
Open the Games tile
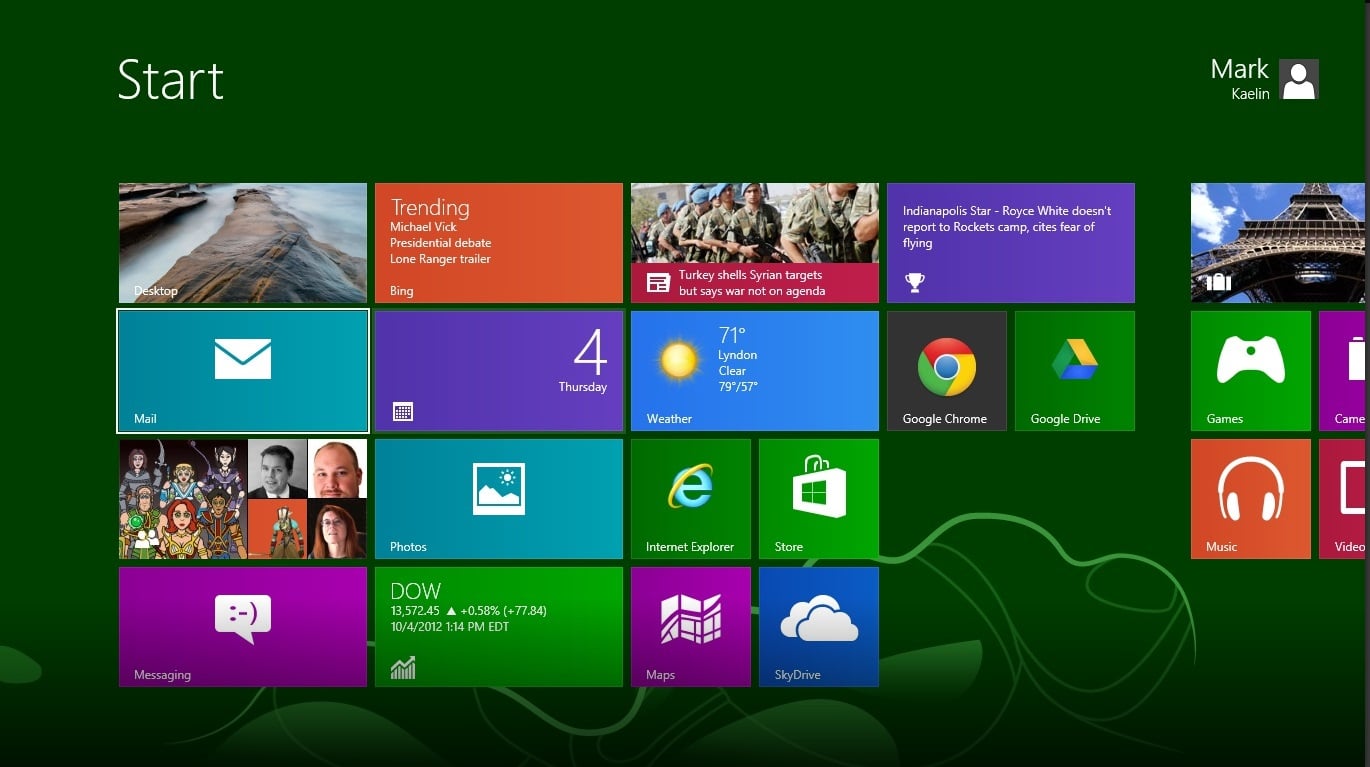pyautogui.click(x=1251, y=371)
